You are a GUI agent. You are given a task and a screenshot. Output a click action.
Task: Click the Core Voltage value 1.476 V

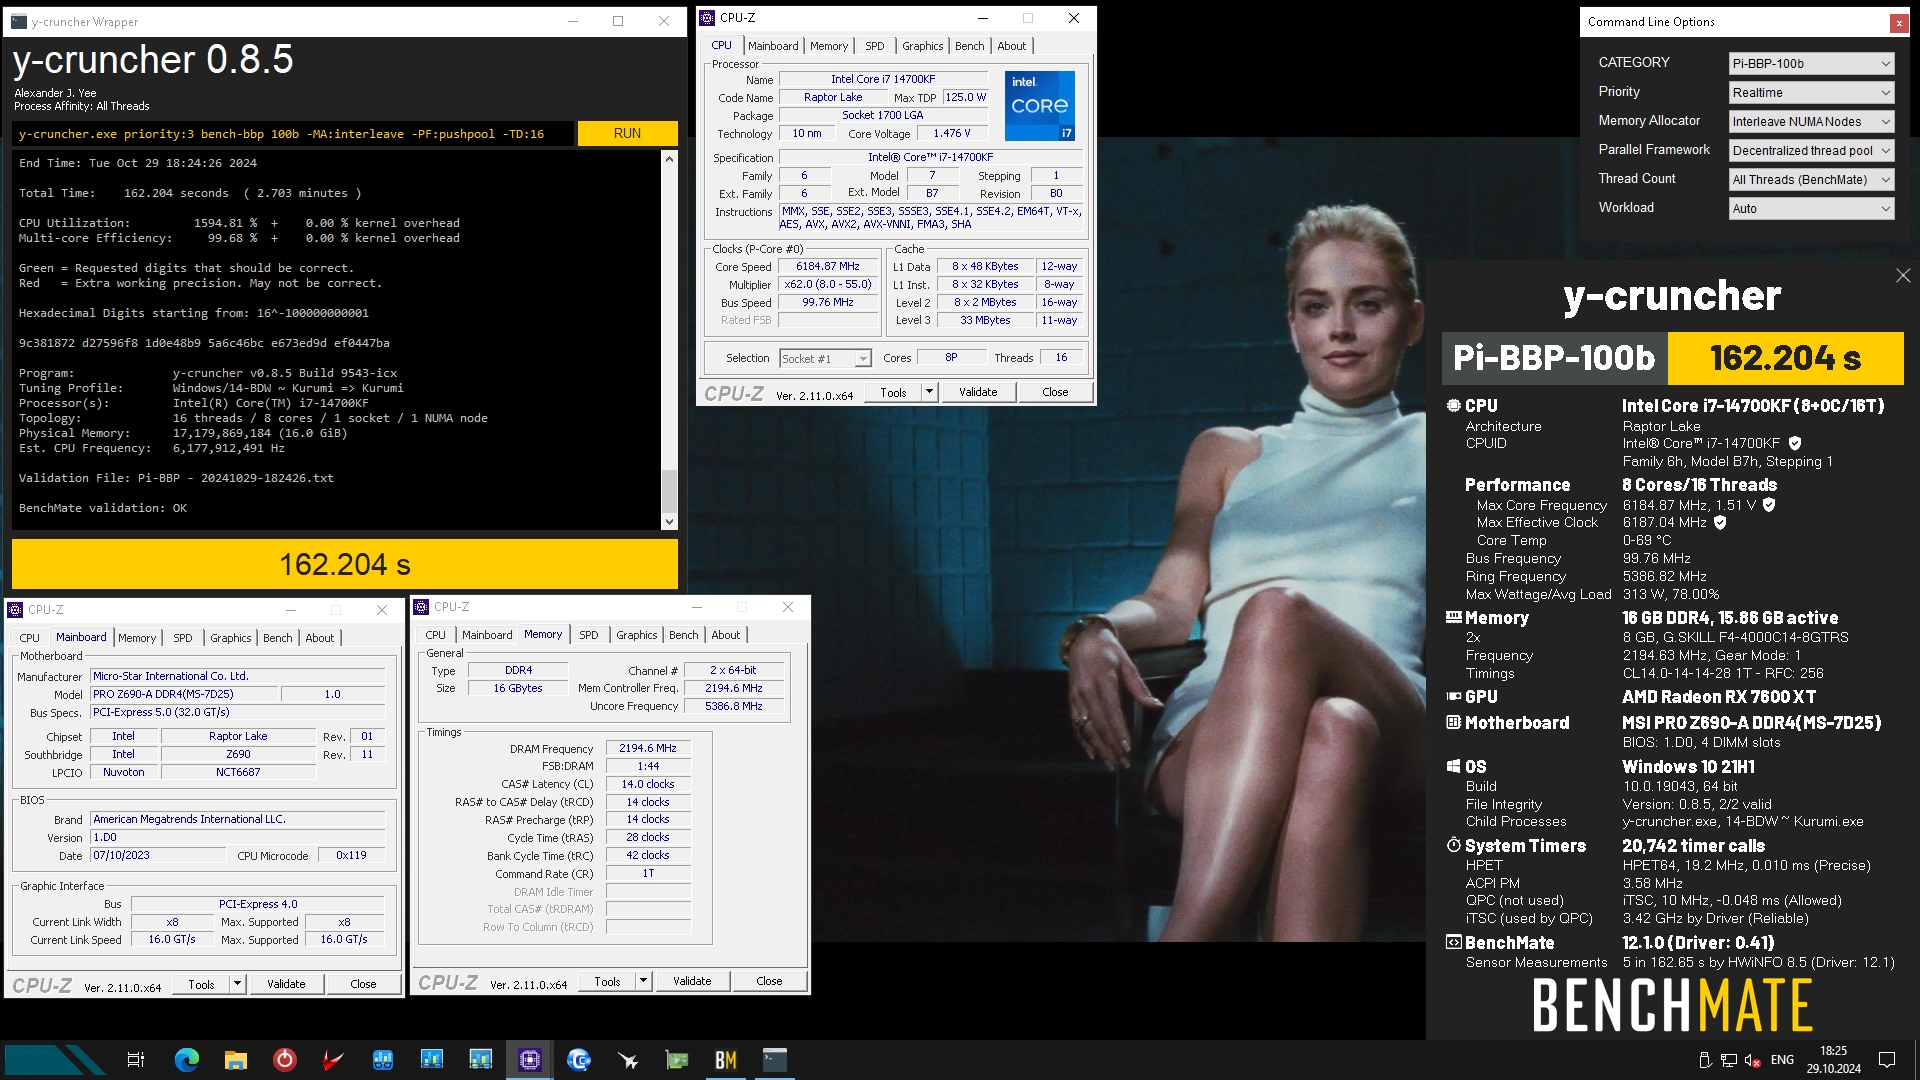tap(951, 134)
